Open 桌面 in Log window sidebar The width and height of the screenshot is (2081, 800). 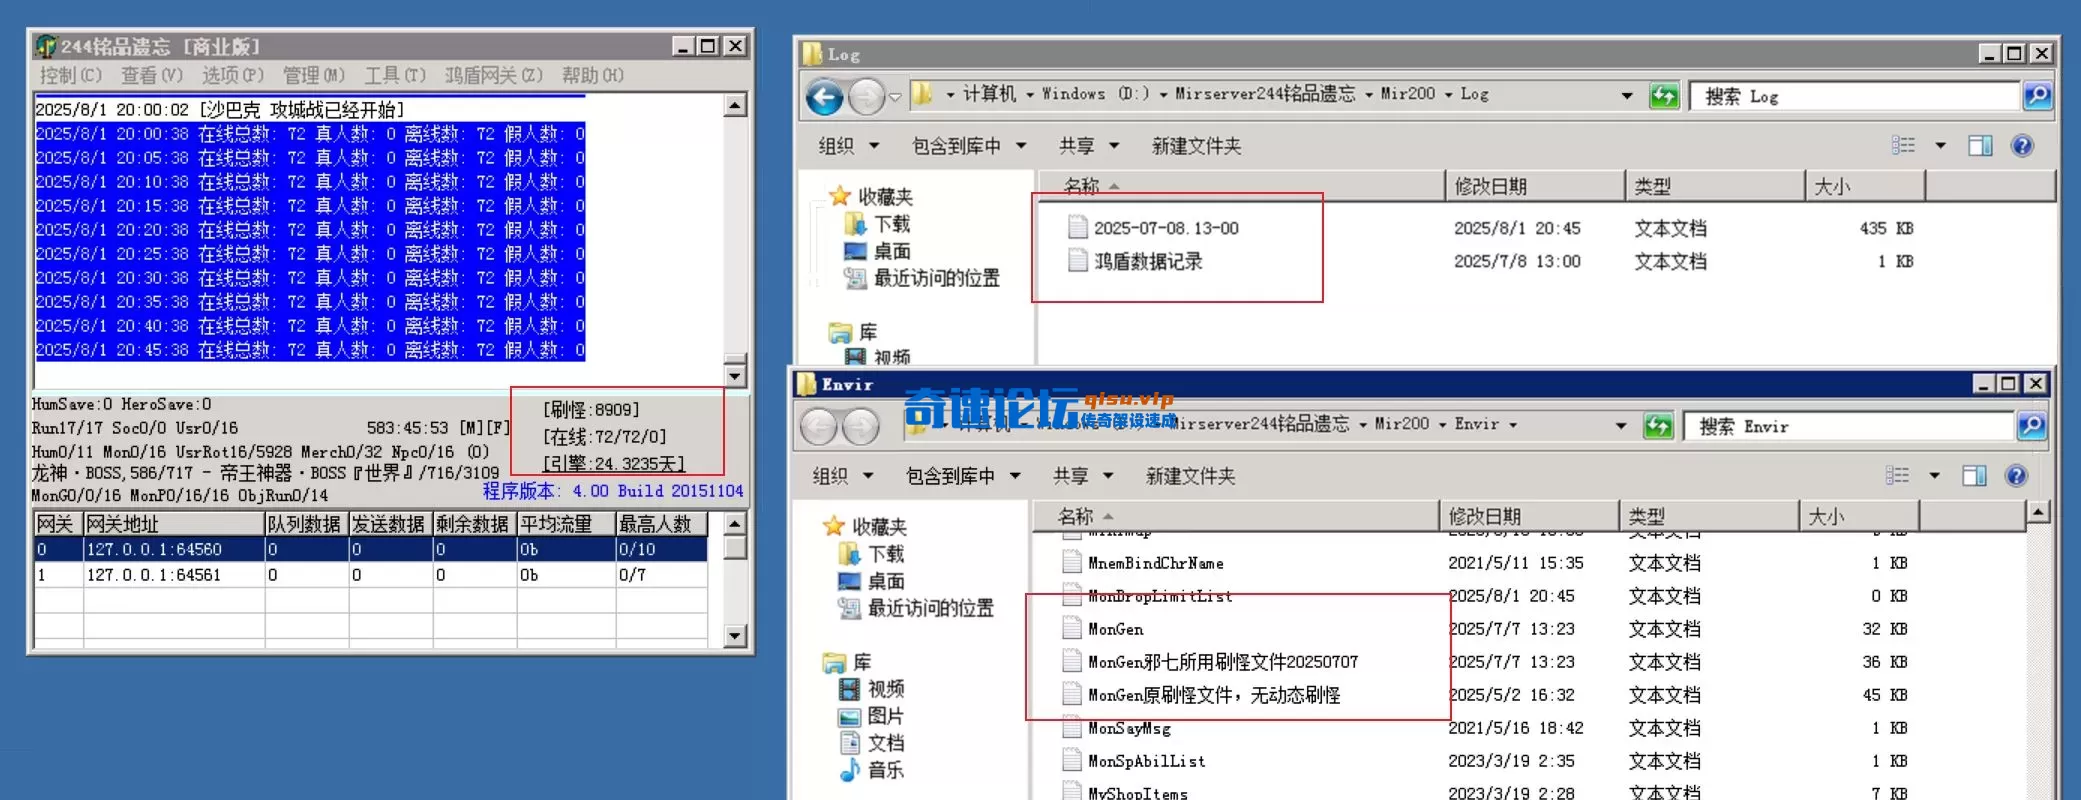[878, 251]
